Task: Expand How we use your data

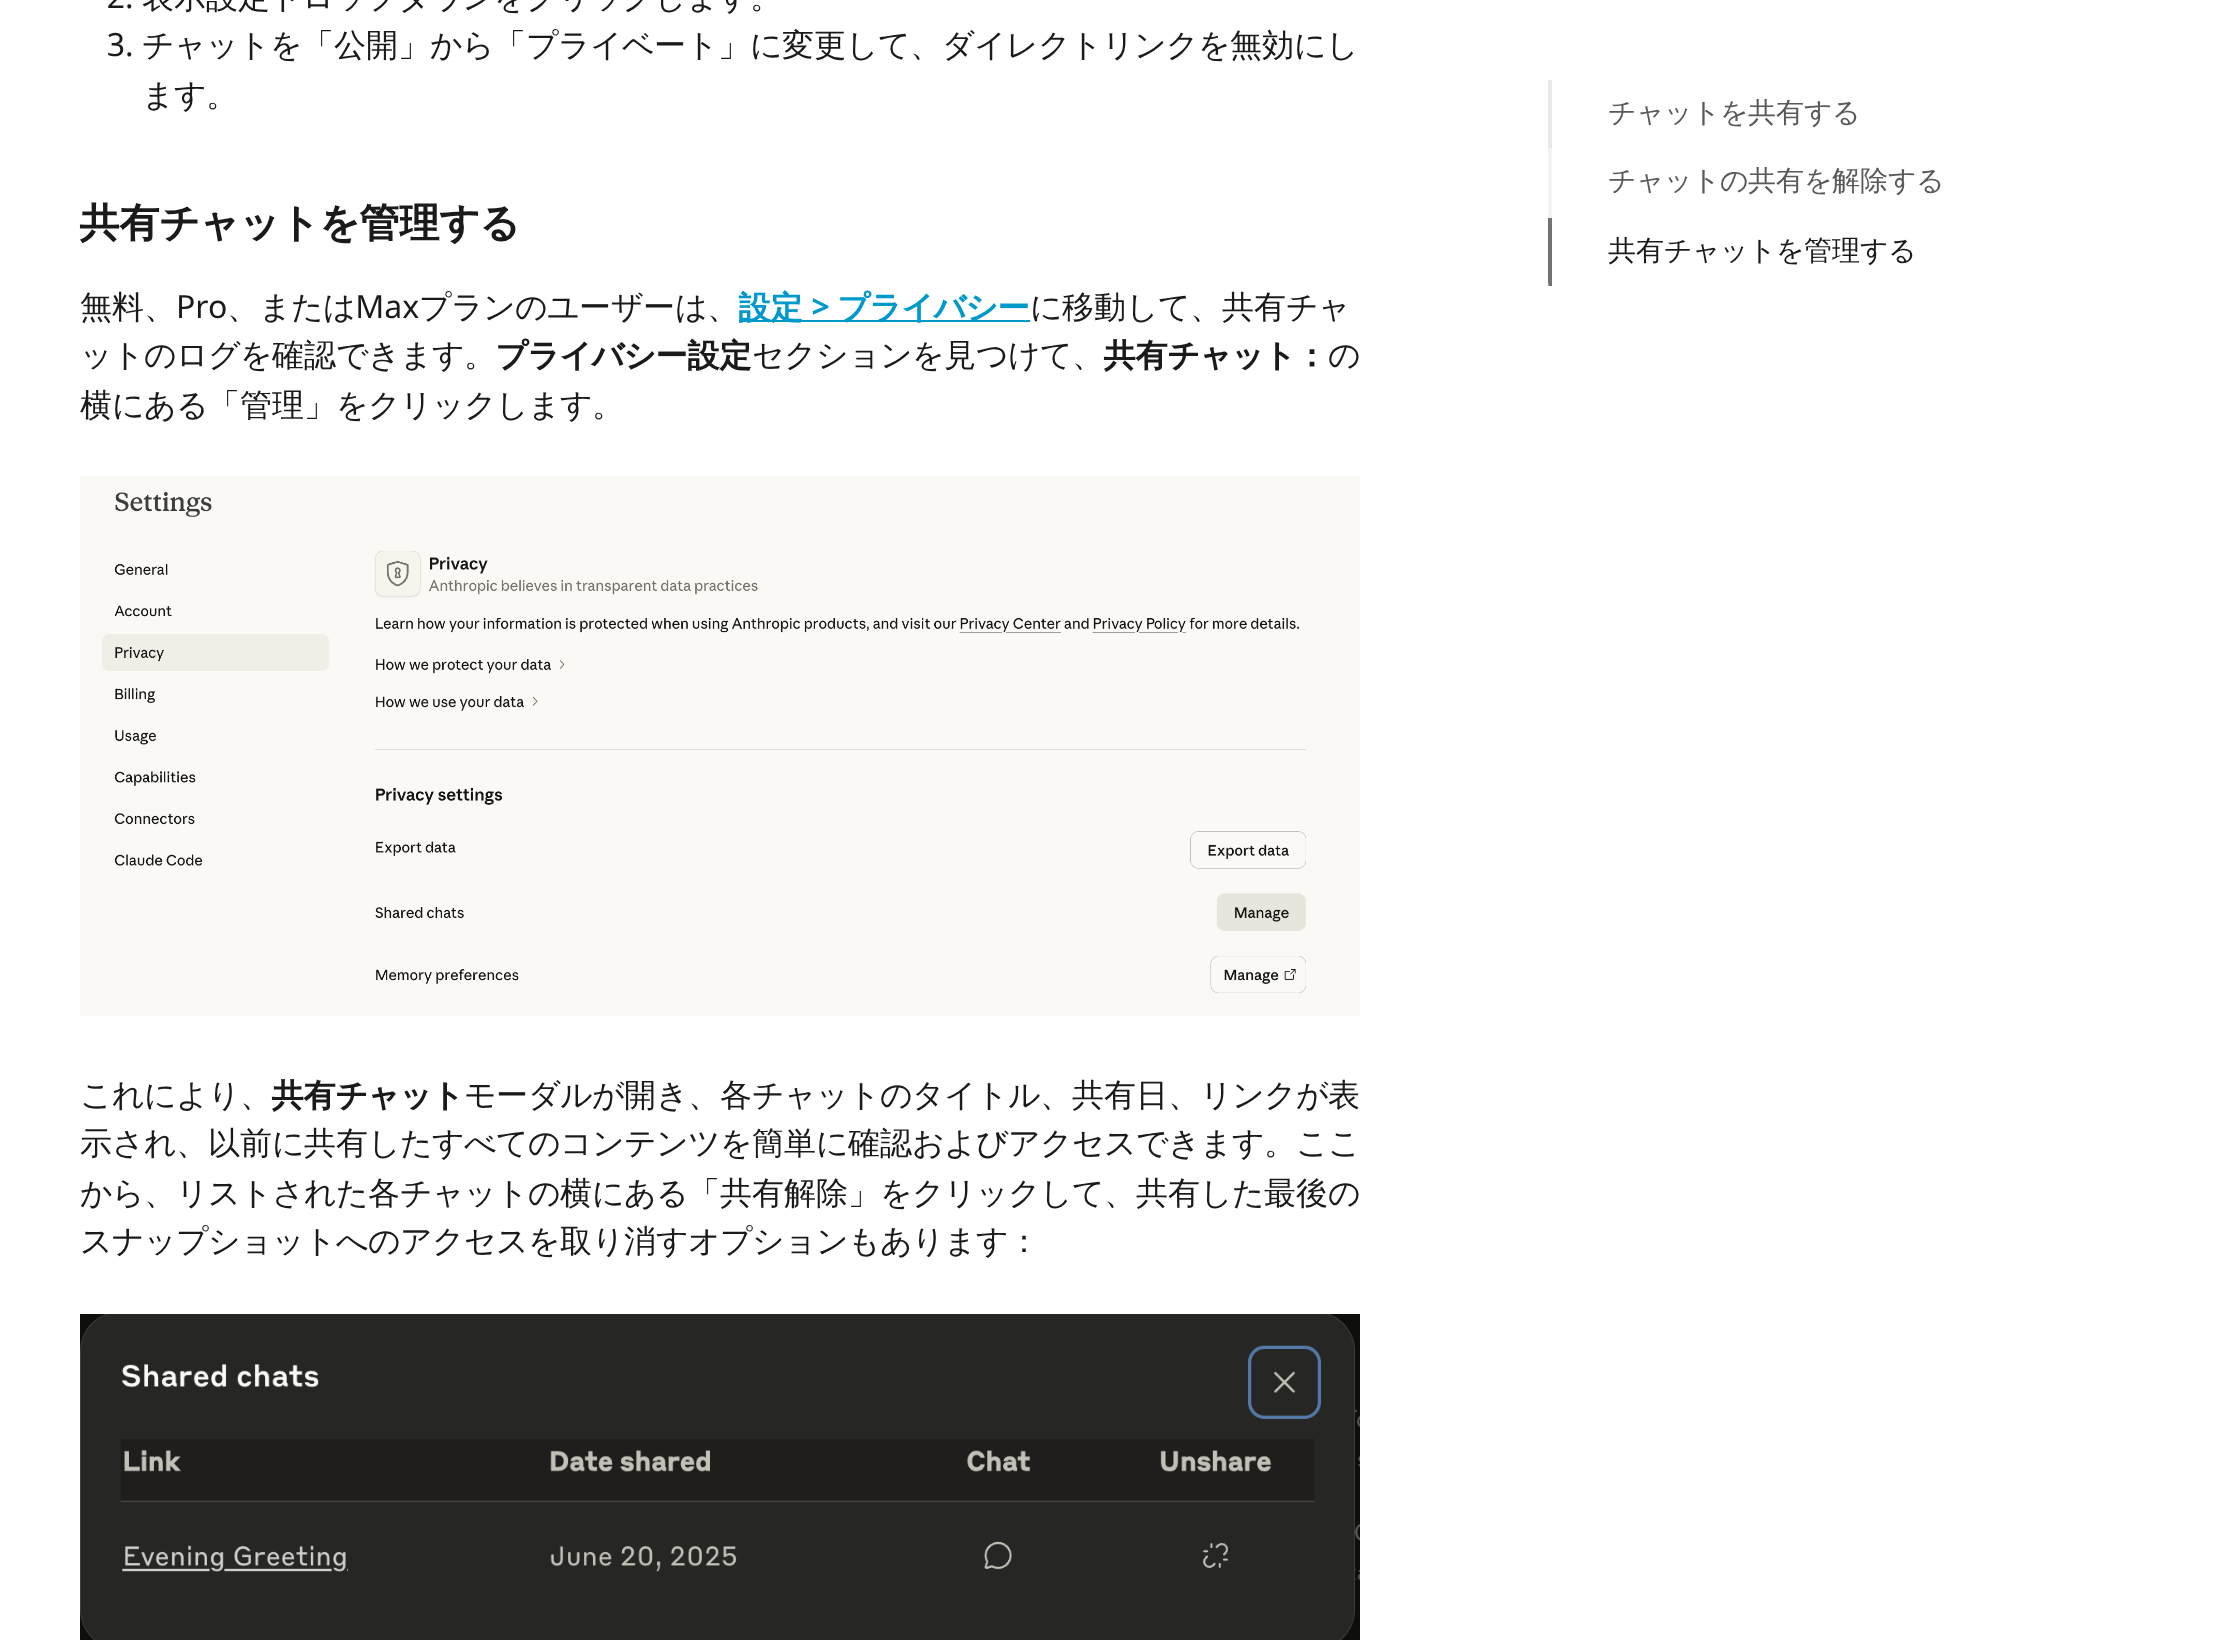Action: (x=457, y=702)
